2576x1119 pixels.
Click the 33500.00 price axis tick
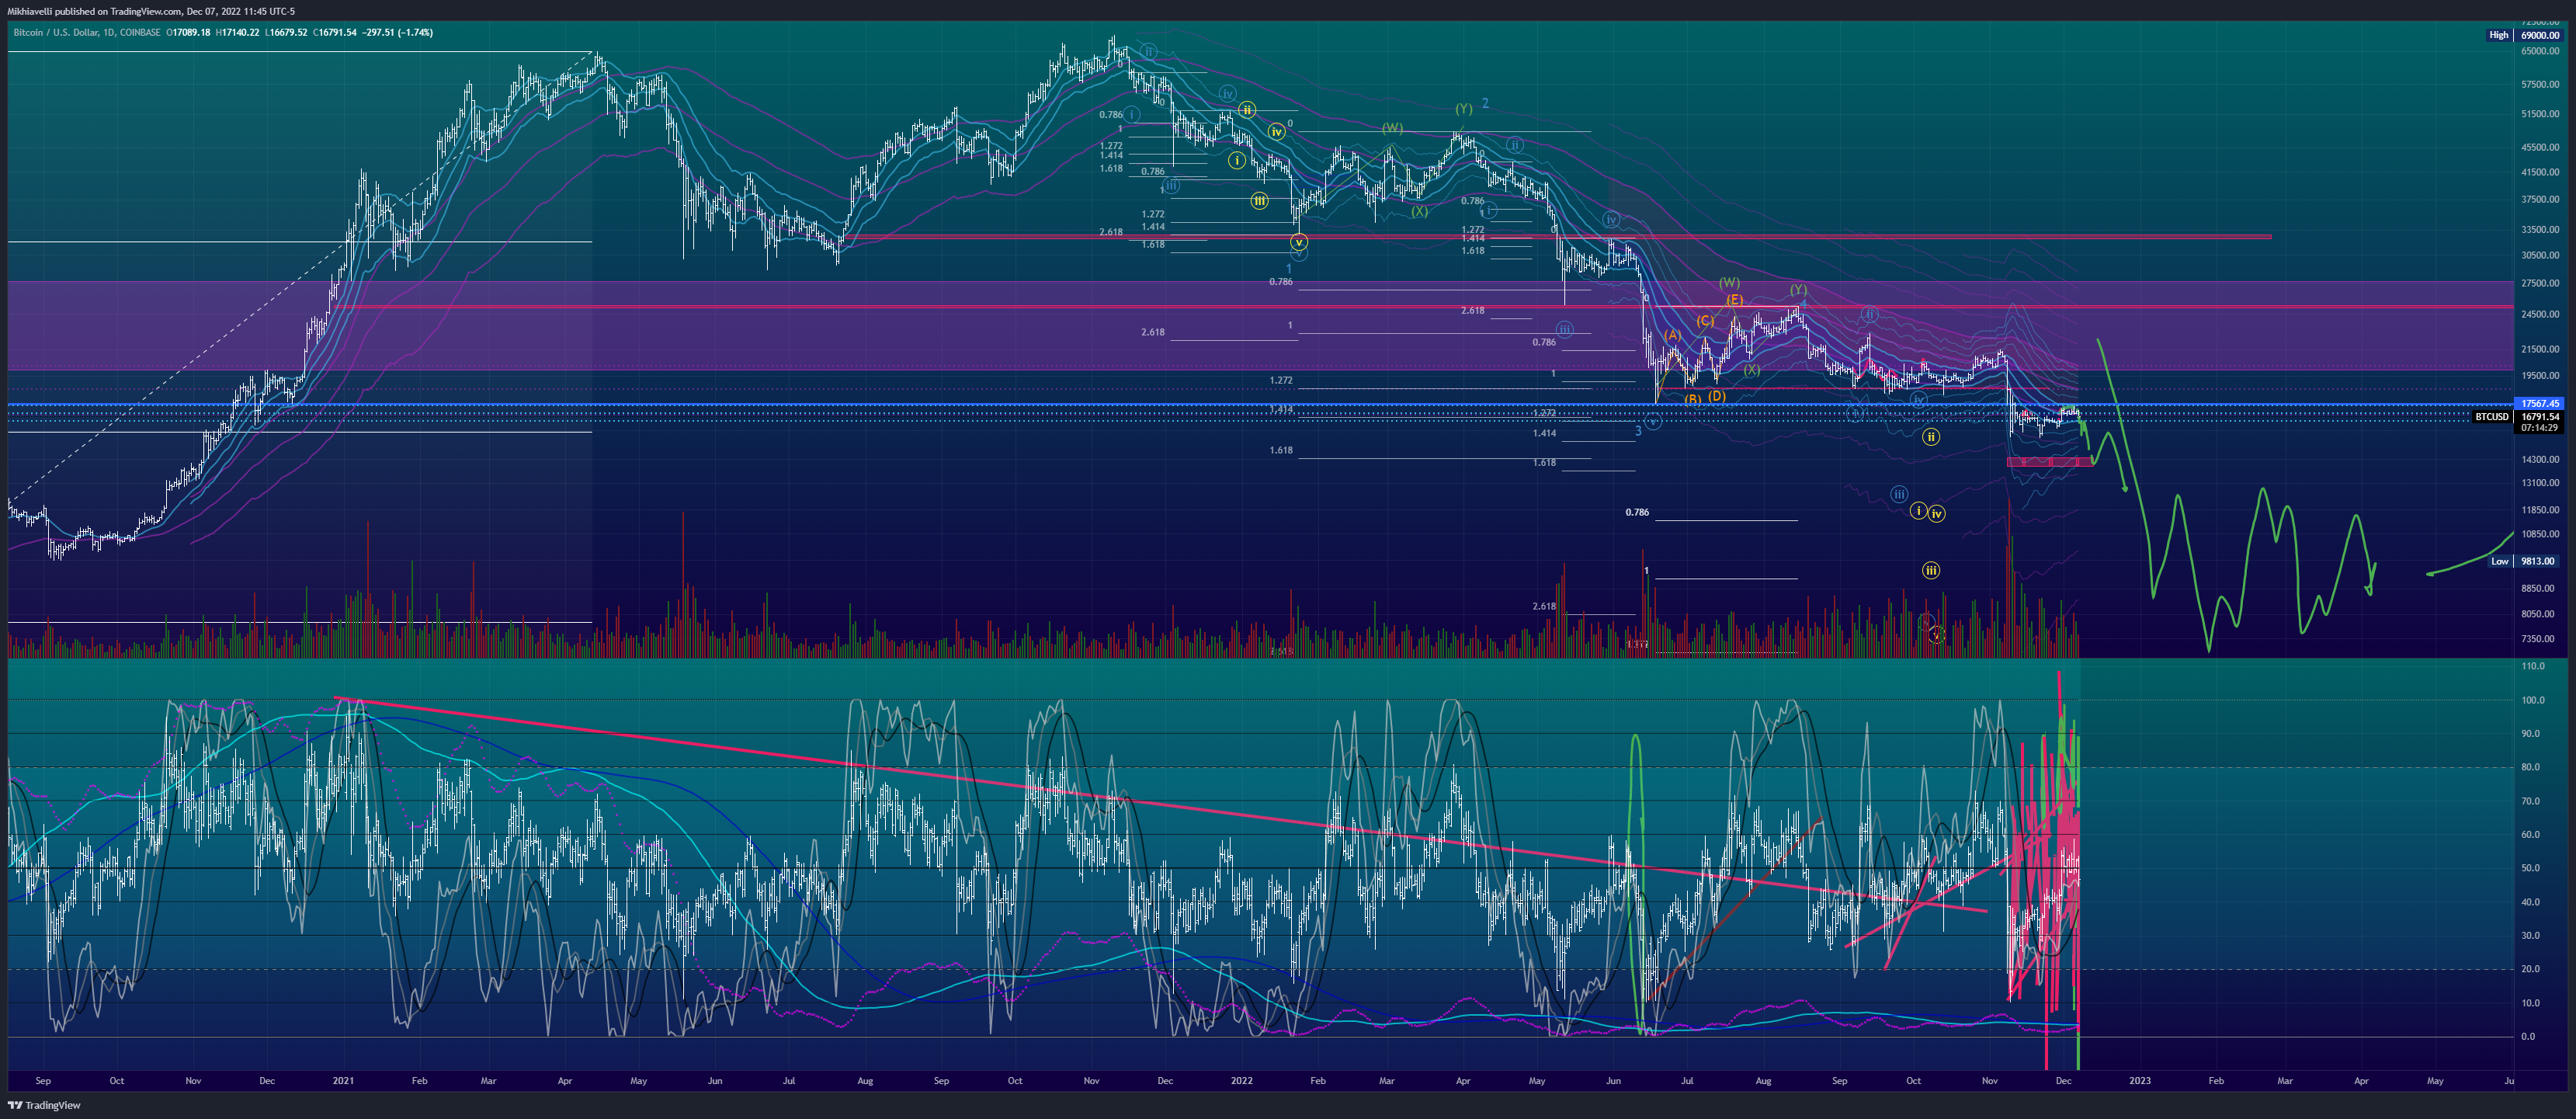click(x=2540, y=229)
